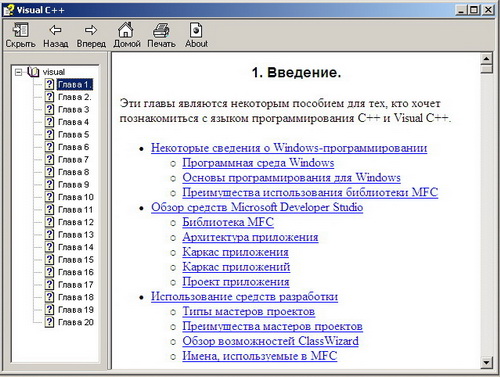Open Глава 5 topic
Screen dimensions: 500x377
pos(74,135)
